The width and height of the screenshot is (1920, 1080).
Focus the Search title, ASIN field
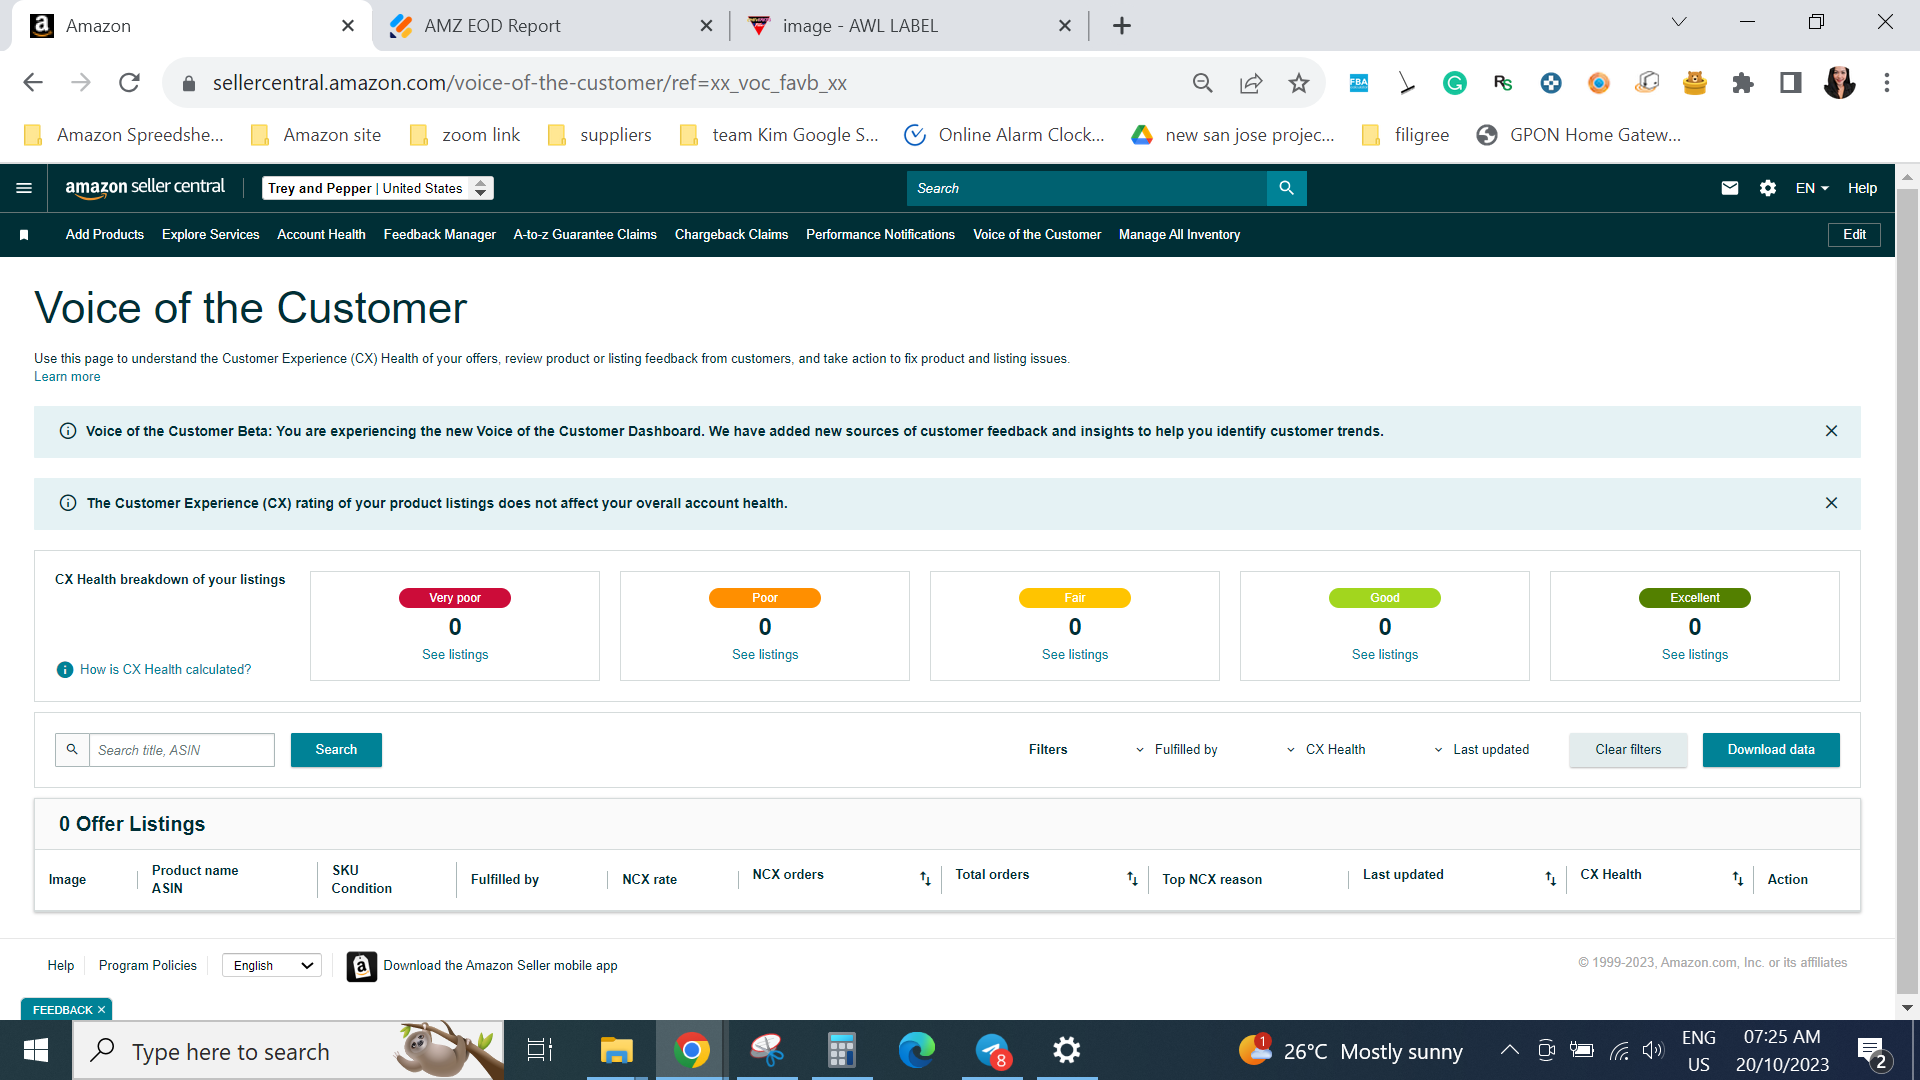point(182,750)
